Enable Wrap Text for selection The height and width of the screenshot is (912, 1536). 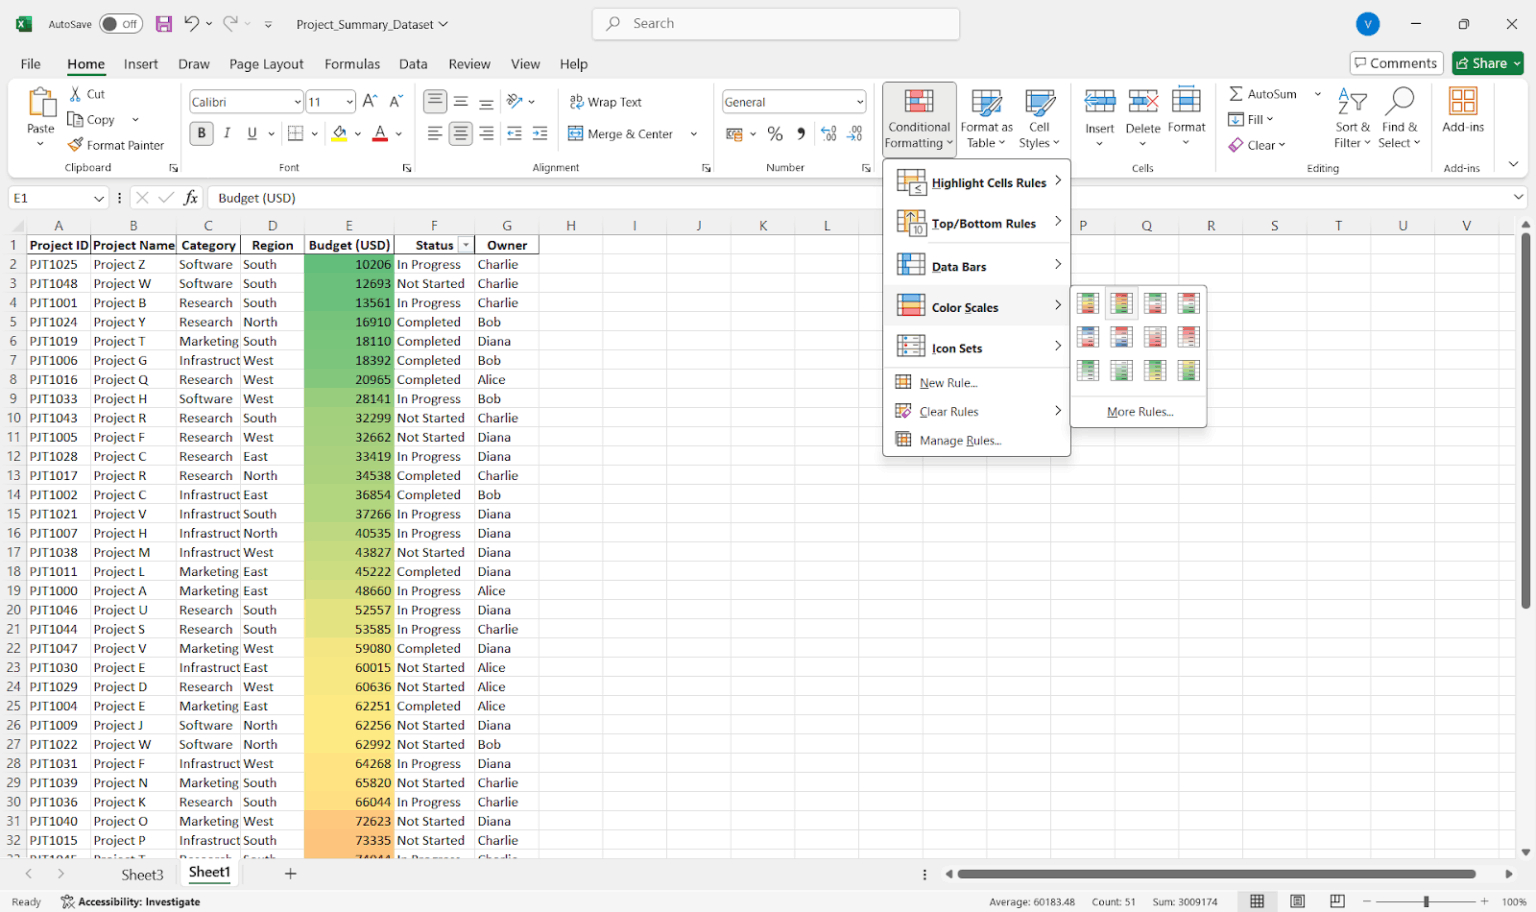click(605, 101)
